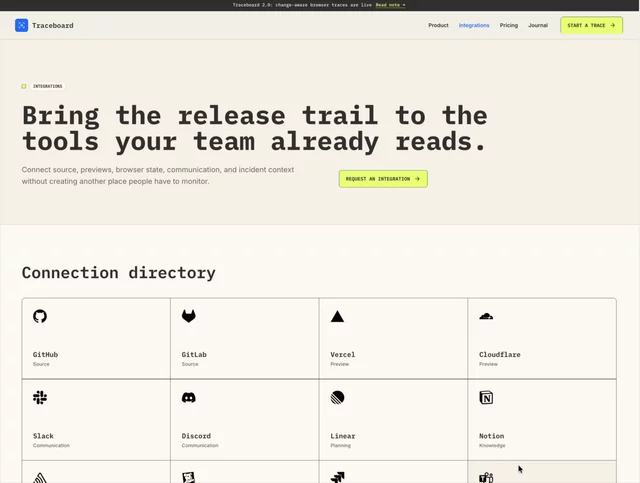The height and width of the screenshot is (483, 640).
Task: Click the 'Bring the release trail' headline
Action: [x=255, y=128]
